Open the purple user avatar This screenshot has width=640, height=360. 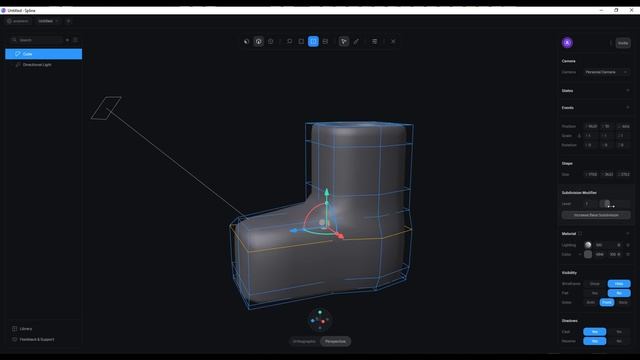coord(567,42)
